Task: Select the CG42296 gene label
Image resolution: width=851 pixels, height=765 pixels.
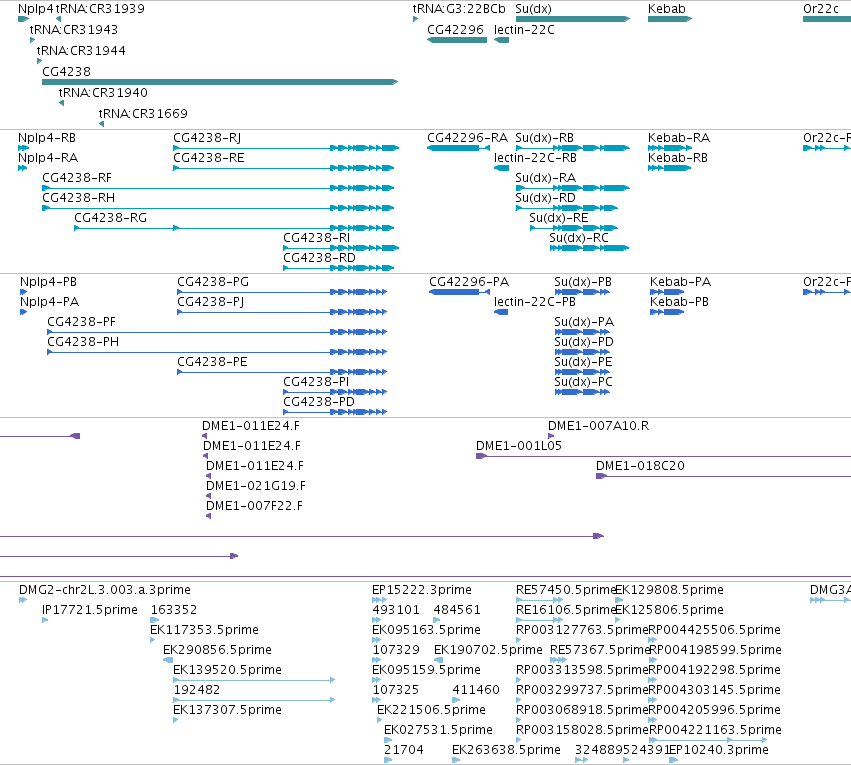Action: point(455,29)
